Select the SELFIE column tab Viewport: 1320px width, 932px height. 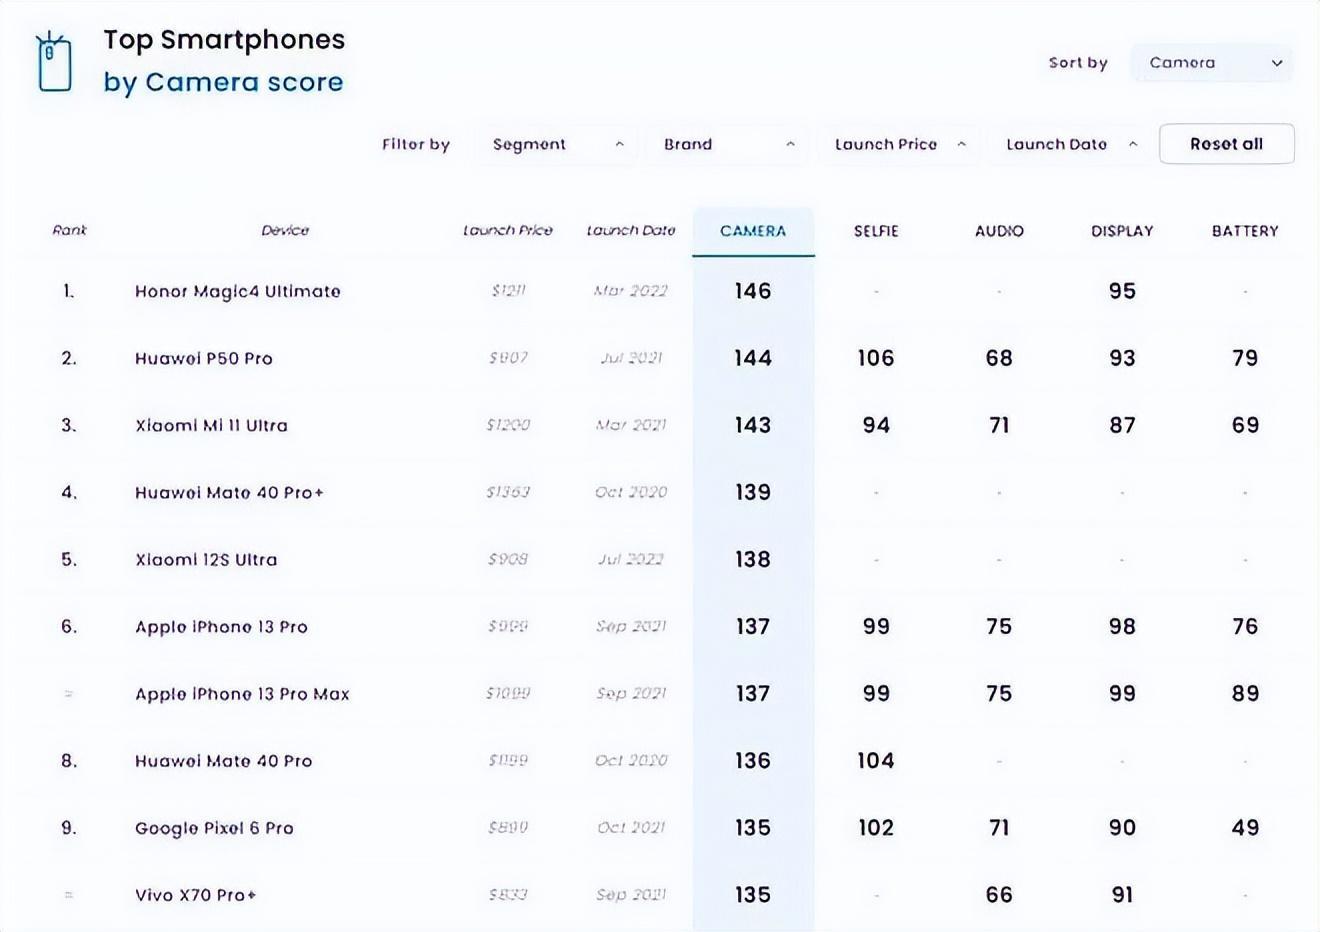tap(876, 231)
